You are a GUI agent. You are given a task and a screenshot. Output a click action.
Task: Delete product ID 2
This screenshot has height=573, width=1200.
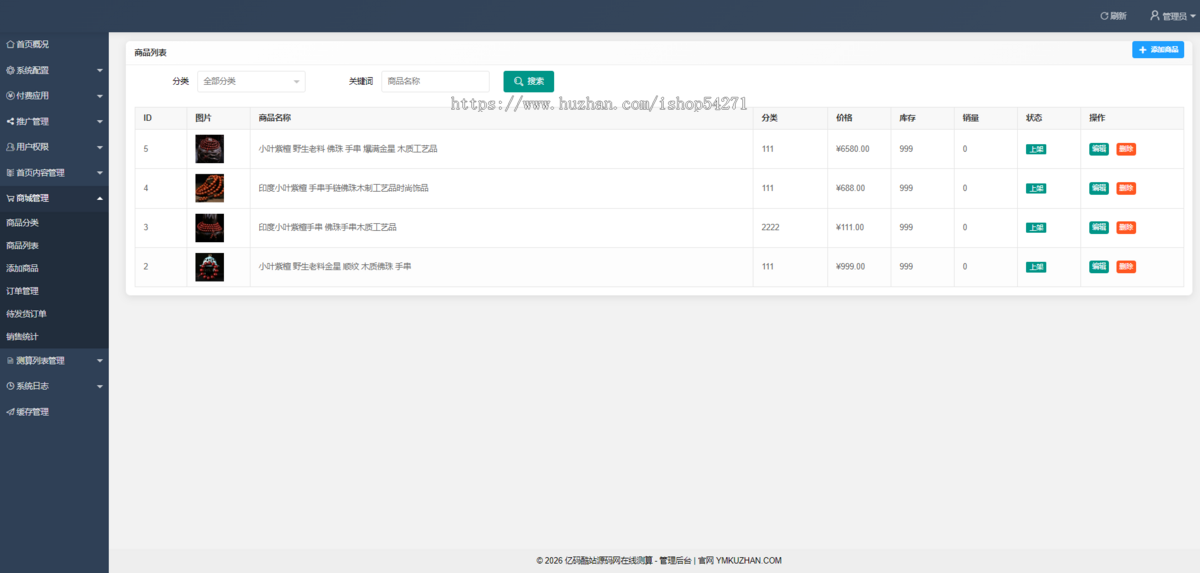coord(1126,267)
